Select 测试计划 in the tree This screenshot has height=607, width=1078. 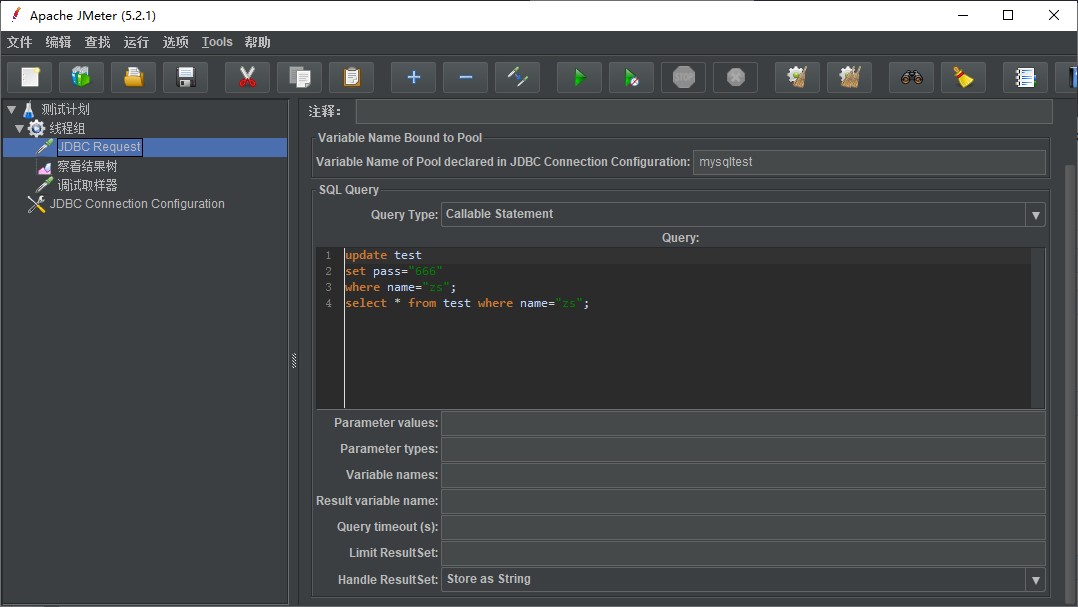(65, 109)
